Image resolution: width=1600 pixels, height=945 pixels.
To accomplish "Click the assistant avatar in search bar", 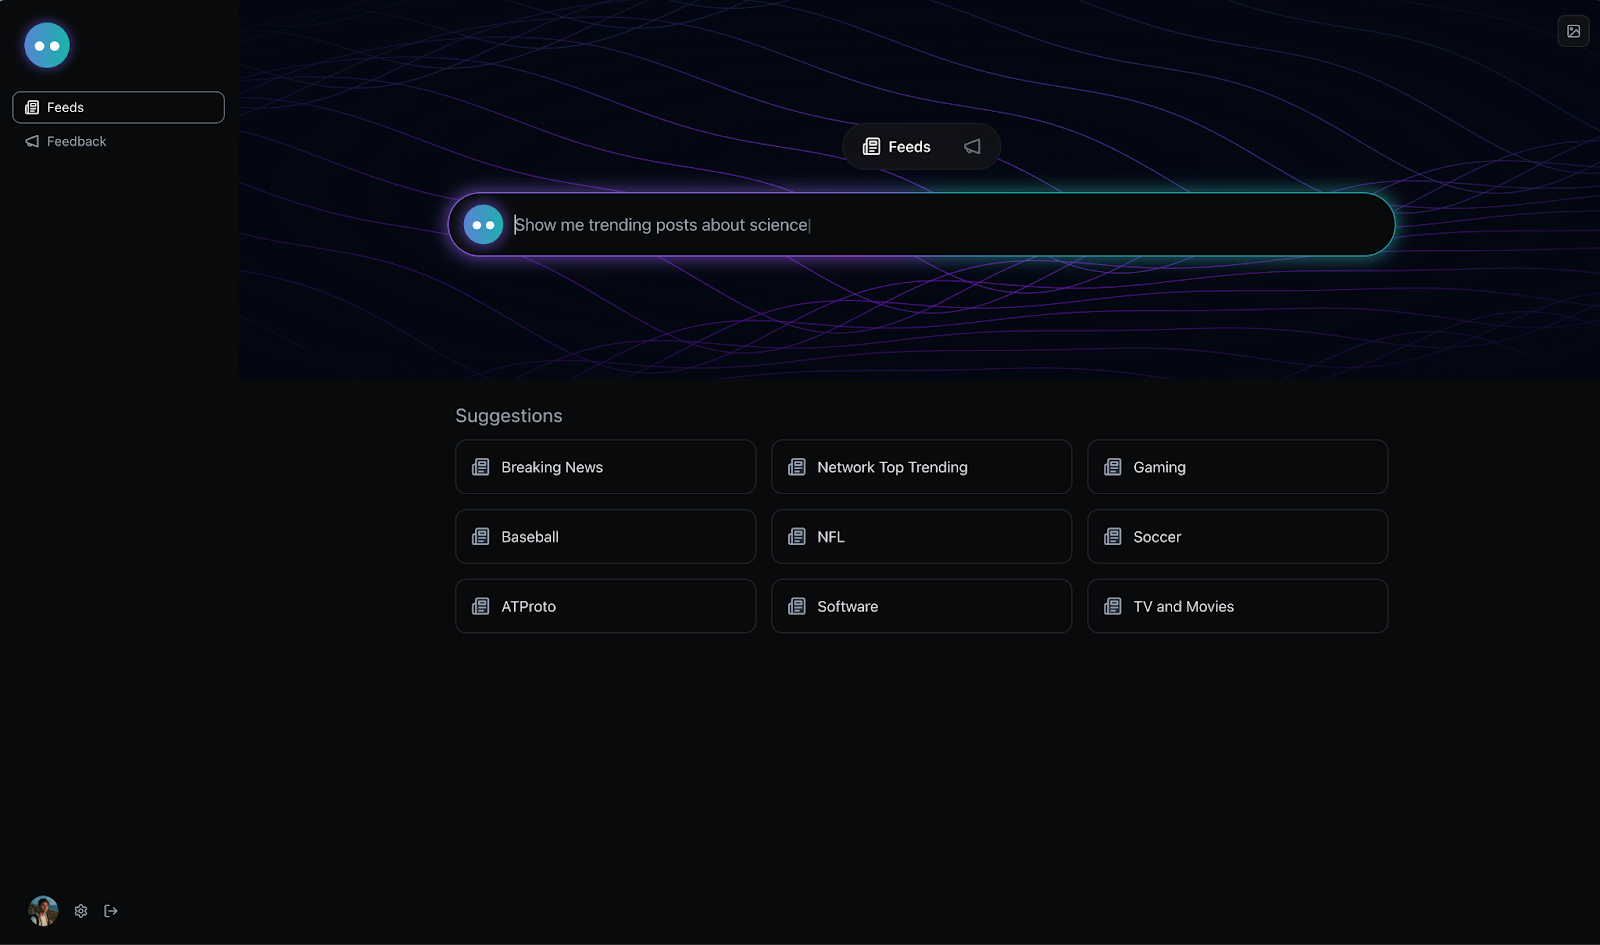I will [x=483, y=225].
